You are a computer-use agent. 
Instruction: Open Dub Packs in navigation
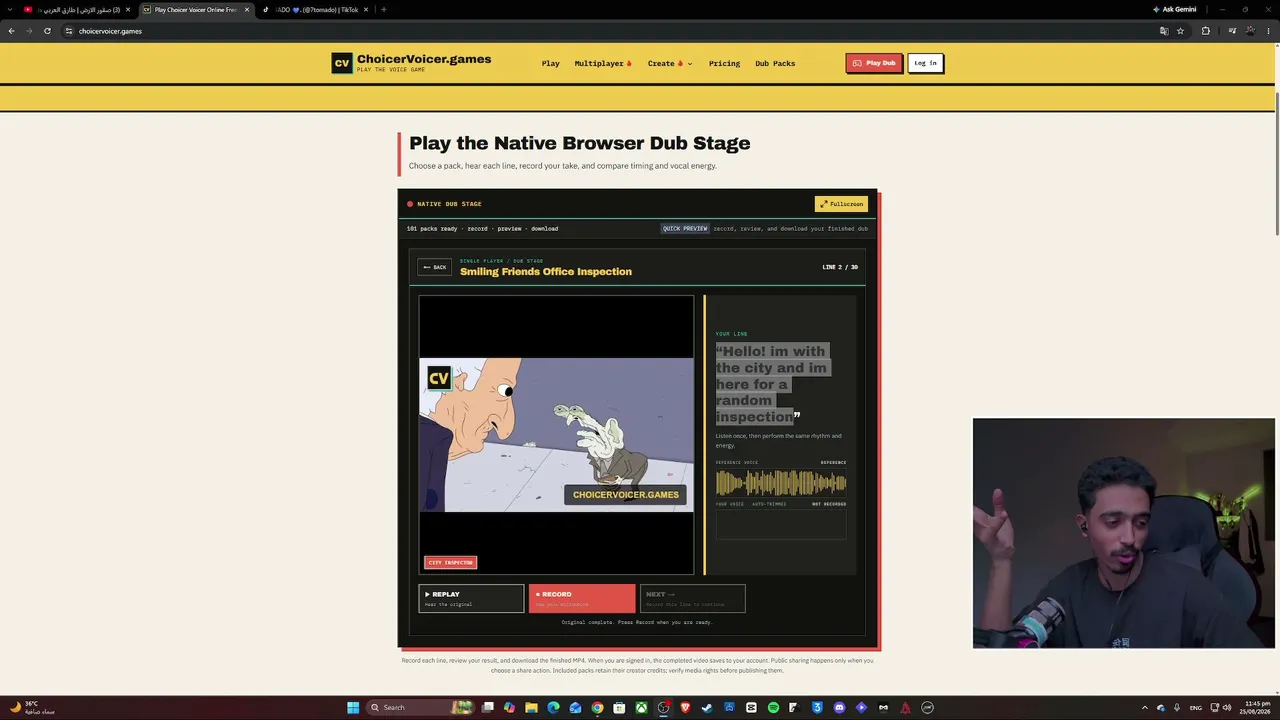[775, 63]
